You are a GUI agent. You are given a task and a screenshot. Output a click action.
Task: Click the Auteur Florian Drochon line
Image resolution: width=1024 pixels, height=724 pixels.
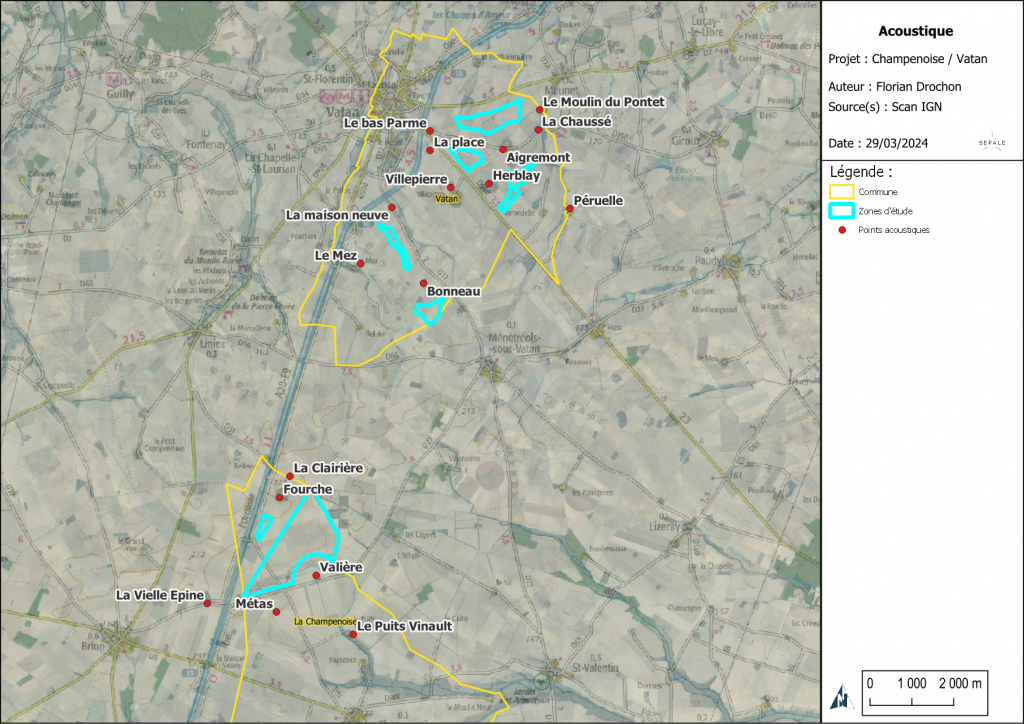tap(895, 87)
